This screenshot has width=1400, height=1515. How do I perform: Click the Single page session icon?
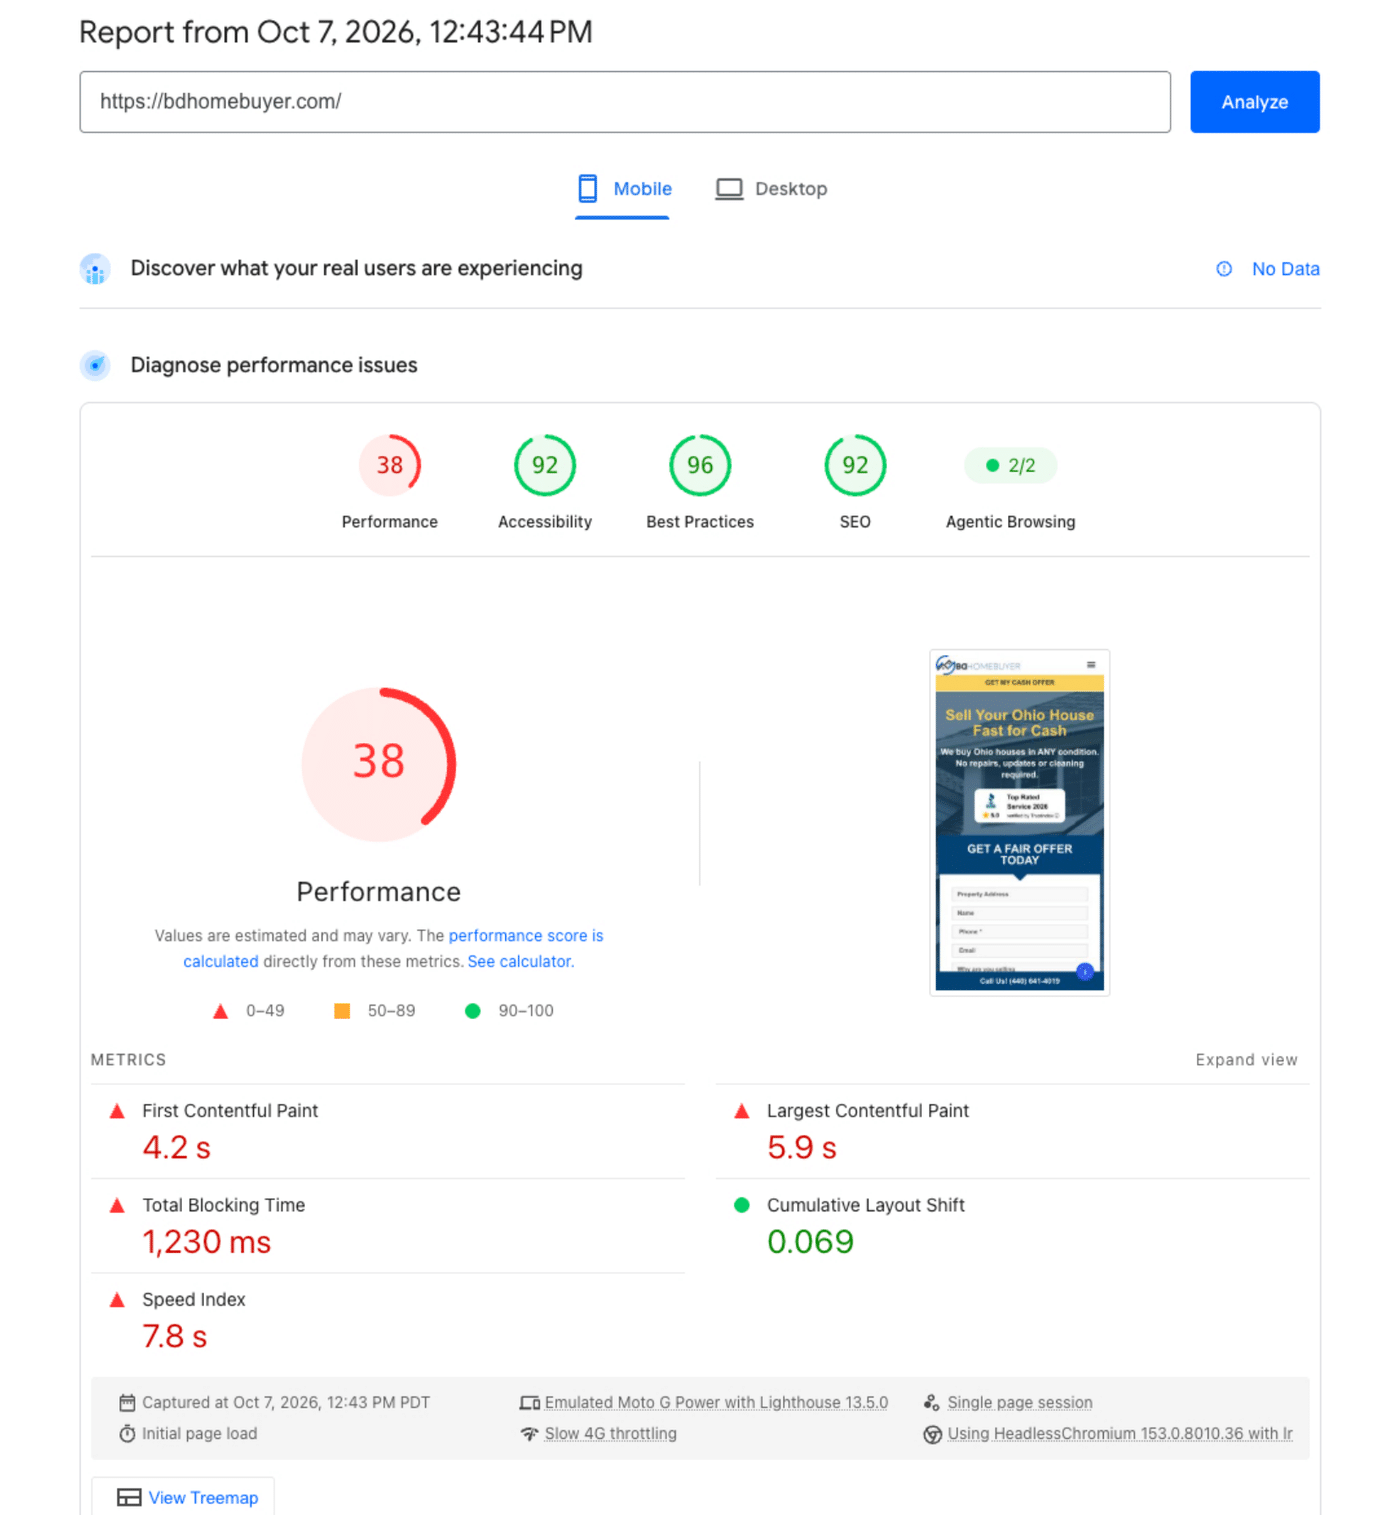tap(931, 1403)
